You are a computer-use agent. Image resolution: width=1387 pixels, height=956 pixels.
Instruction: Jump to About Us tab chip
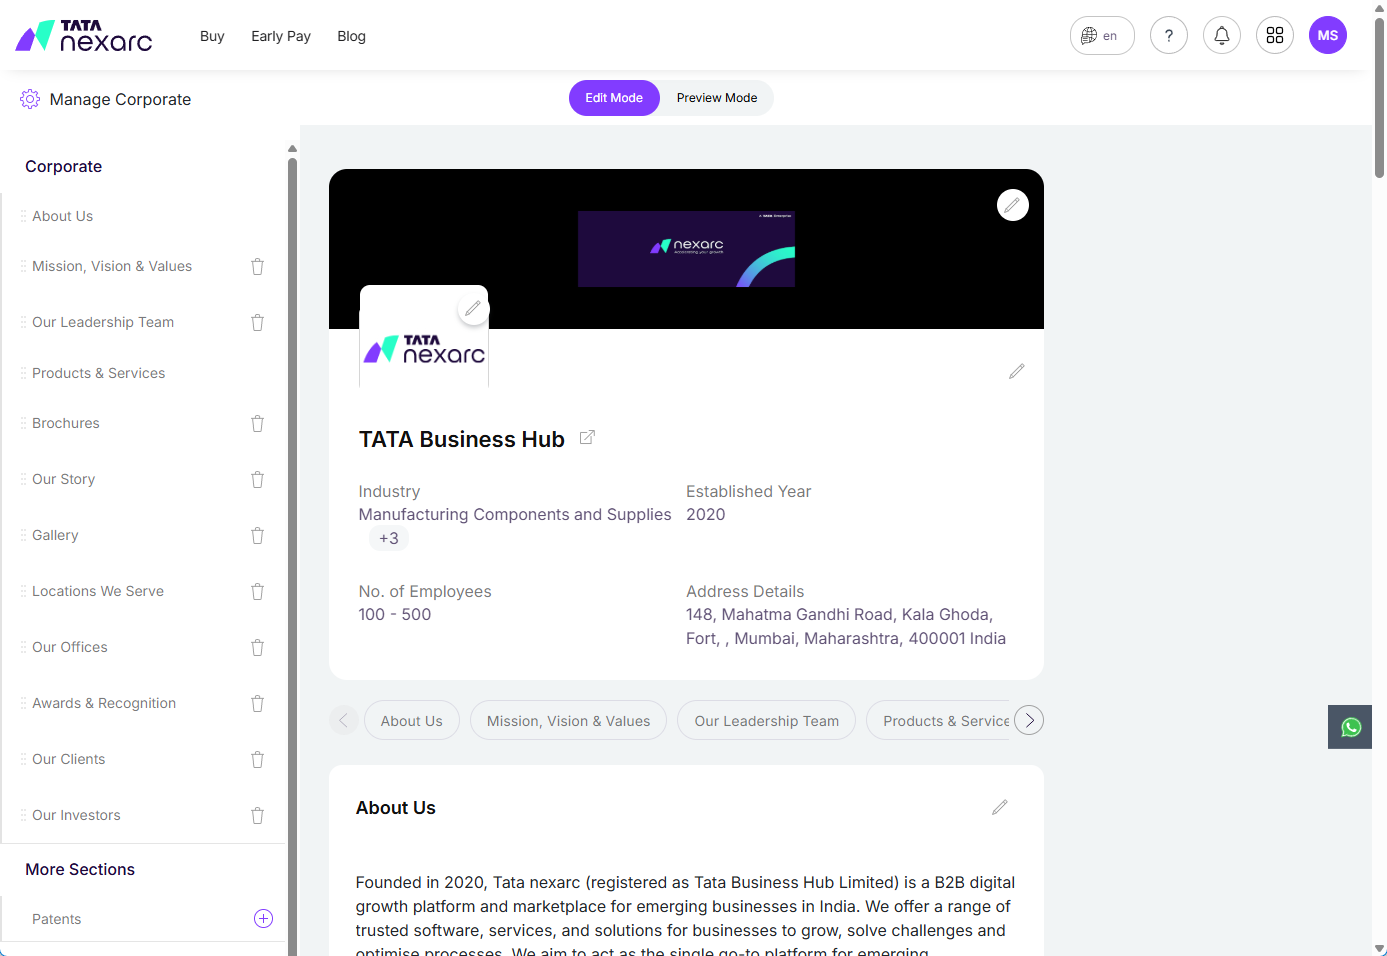pos(411,721)
